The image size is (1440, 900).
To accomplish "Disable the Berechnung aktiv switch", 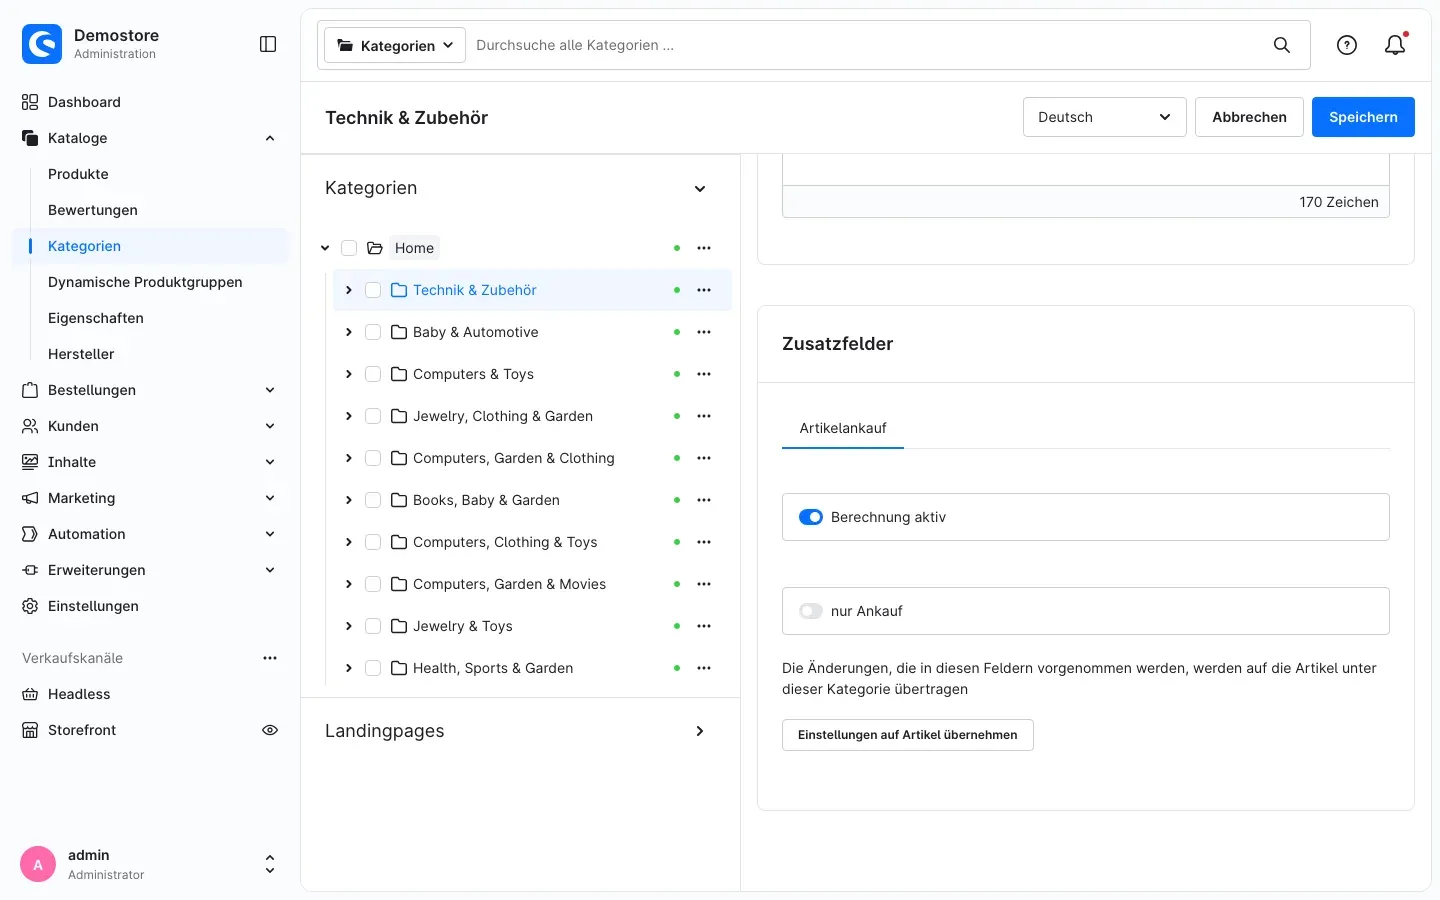I will (x=811, y=517).
